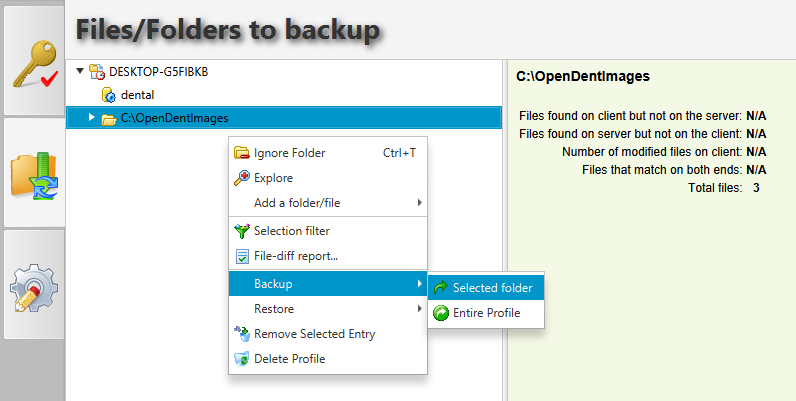Open the gear settings sidebar tab
Viewport: 796px width, 401px height.
pyautogui.click(x=32, y=288)
